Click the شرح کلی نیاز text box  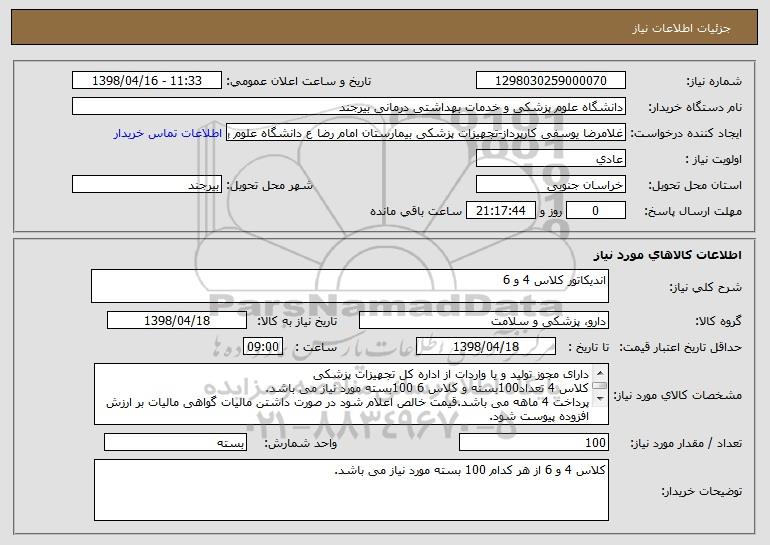click(x=350, y=286)
